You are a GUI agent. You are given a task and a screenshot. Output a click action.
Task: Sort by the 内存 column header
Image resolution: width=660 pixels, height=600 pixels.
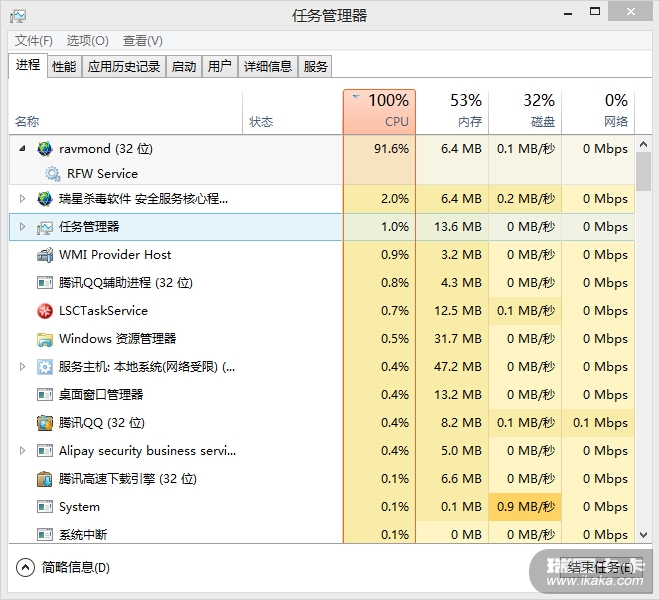coord(452,112)
